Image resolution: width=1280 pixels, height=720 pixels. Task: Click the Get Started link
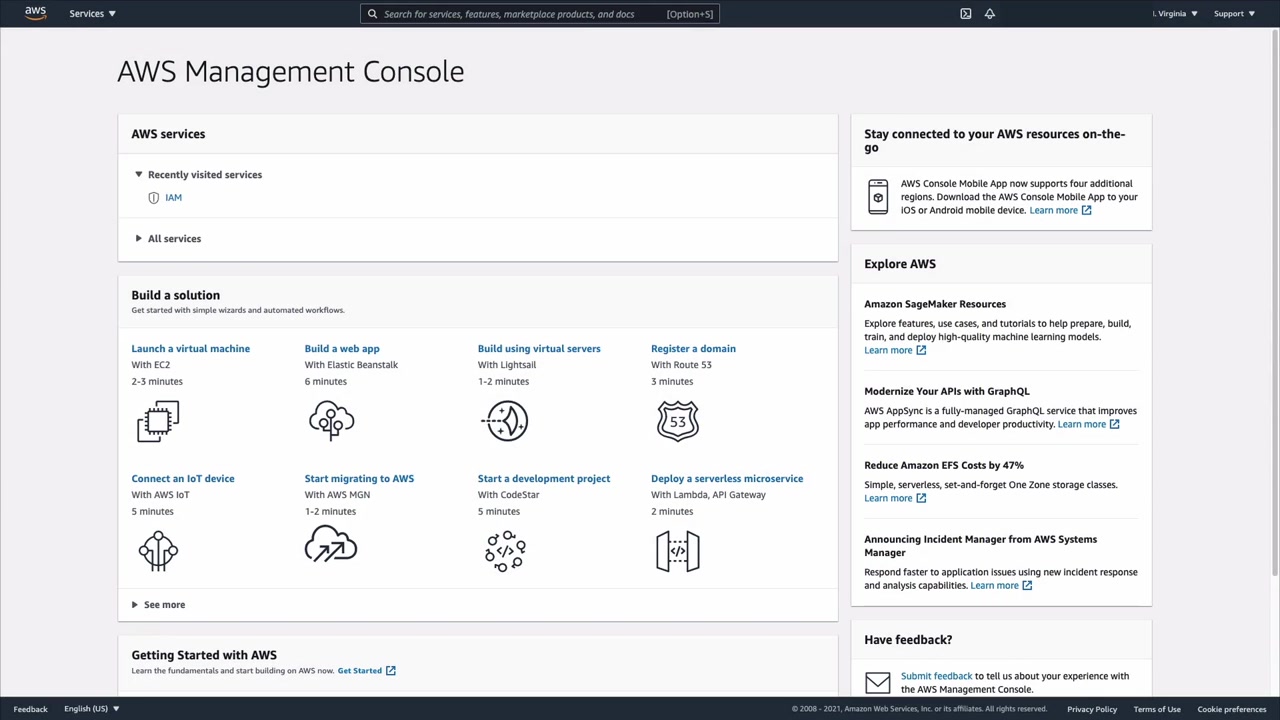[x=360, y=671]
